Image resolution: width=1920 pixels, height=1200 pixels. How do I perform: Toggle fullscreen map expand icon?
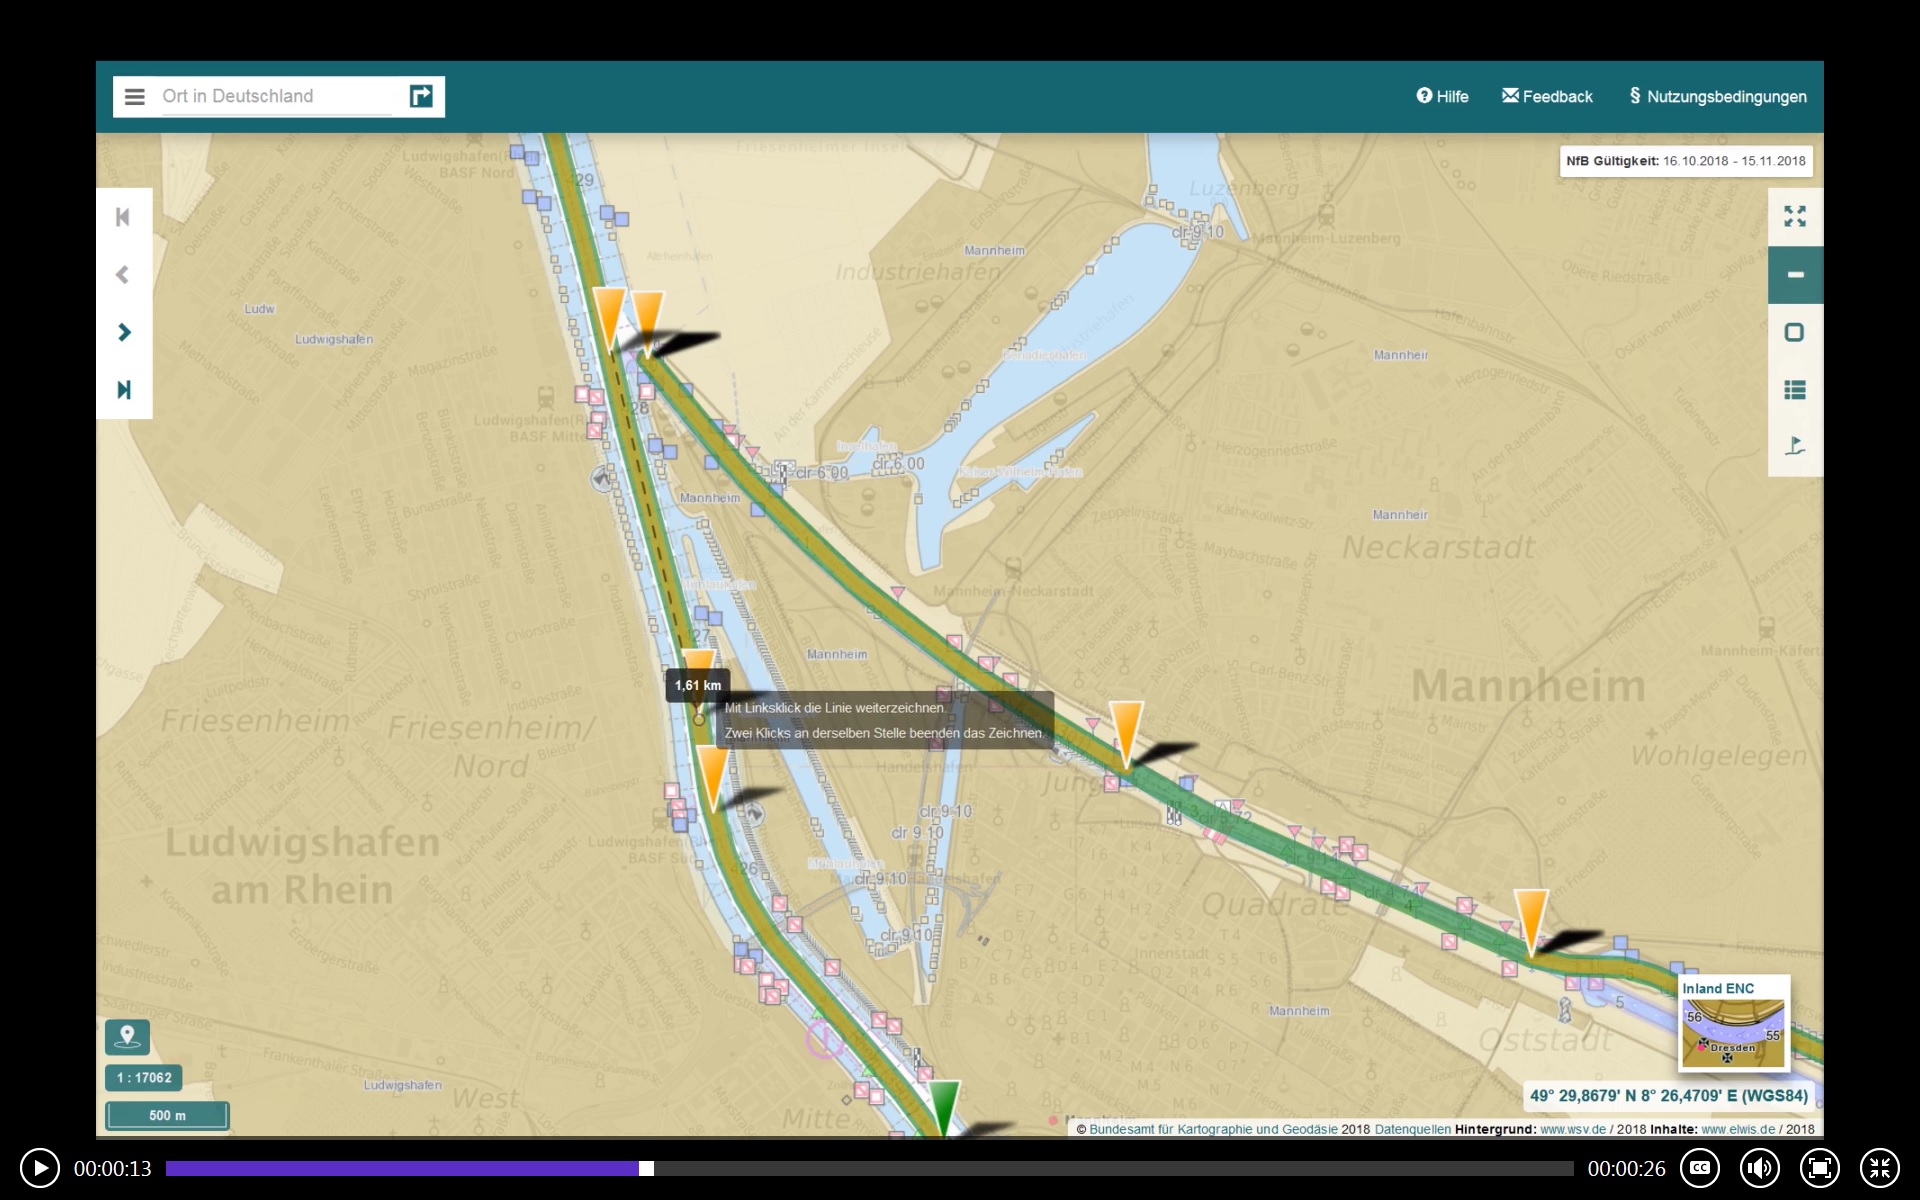[1795, 217]
